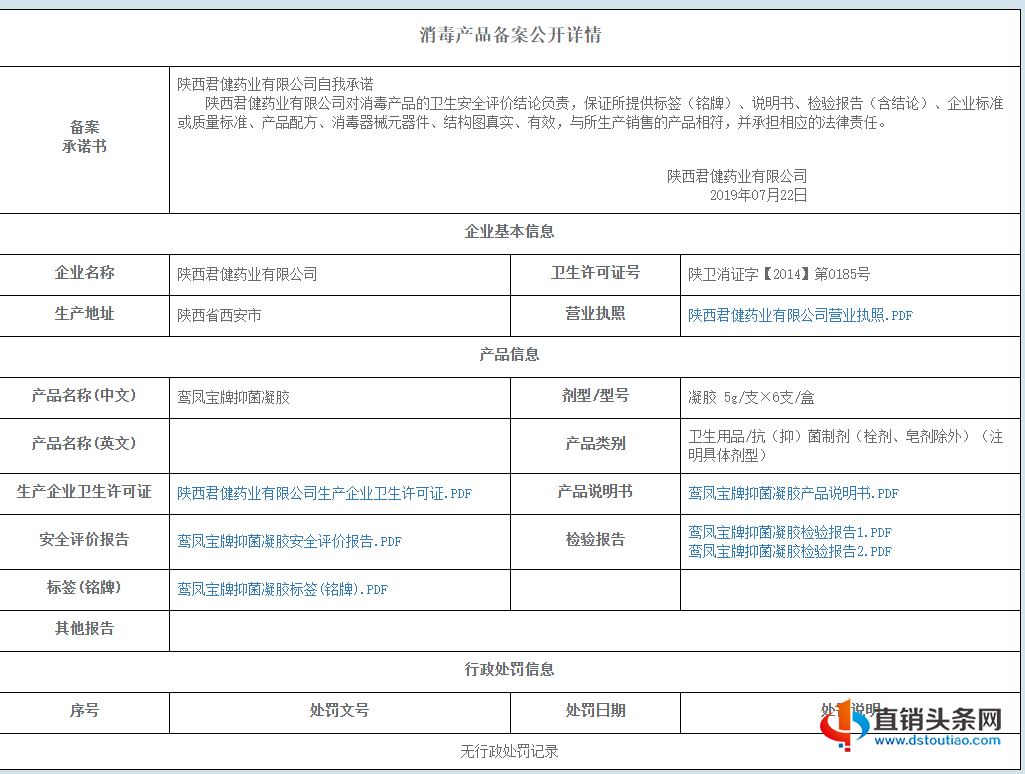Image resolution: width=1025 pixels, height=774 pixels.
Task: Click heading 陕西君健药业有限公司自我承诺
Action: tap(275, 84)
